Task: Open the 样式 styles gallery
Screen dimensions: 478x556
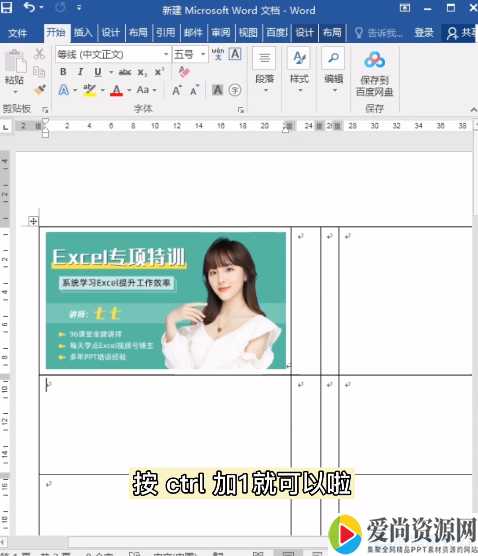Action: [299, 71]
